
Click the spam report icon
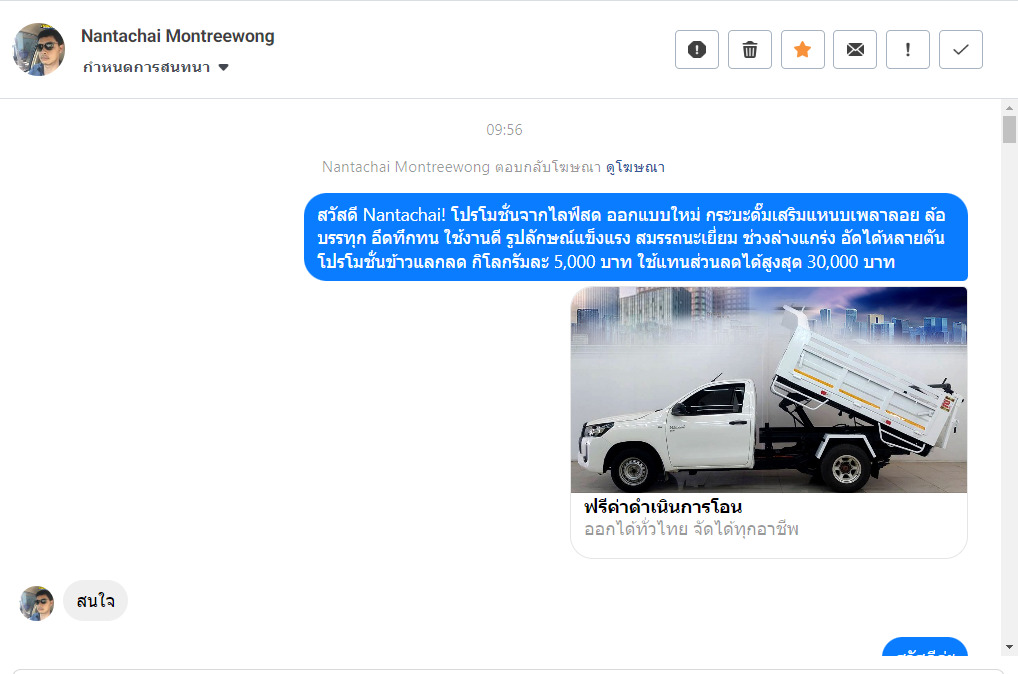click(697, 49)
